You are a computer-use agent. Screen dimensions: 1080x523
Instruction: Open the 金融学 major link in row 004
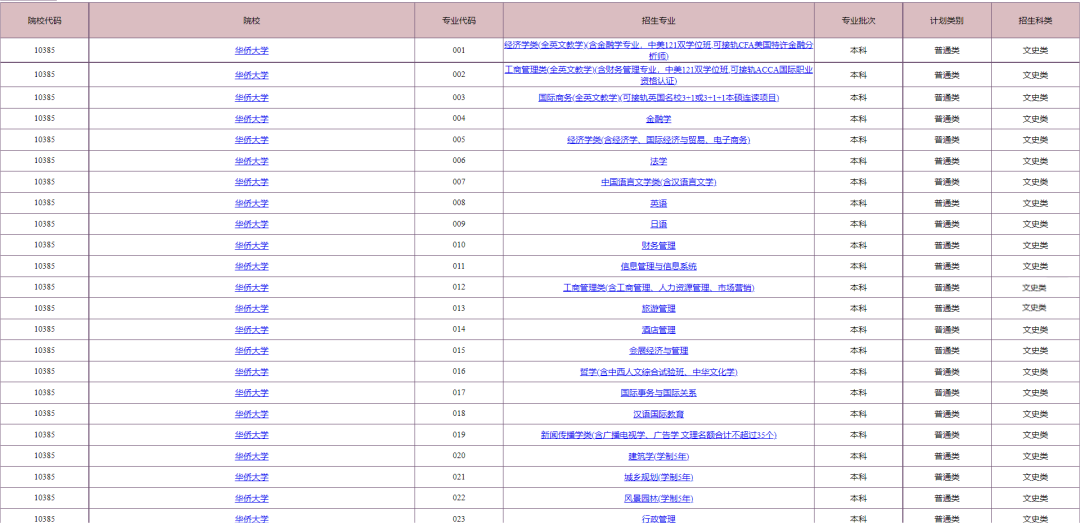click(x=658, y=119)
